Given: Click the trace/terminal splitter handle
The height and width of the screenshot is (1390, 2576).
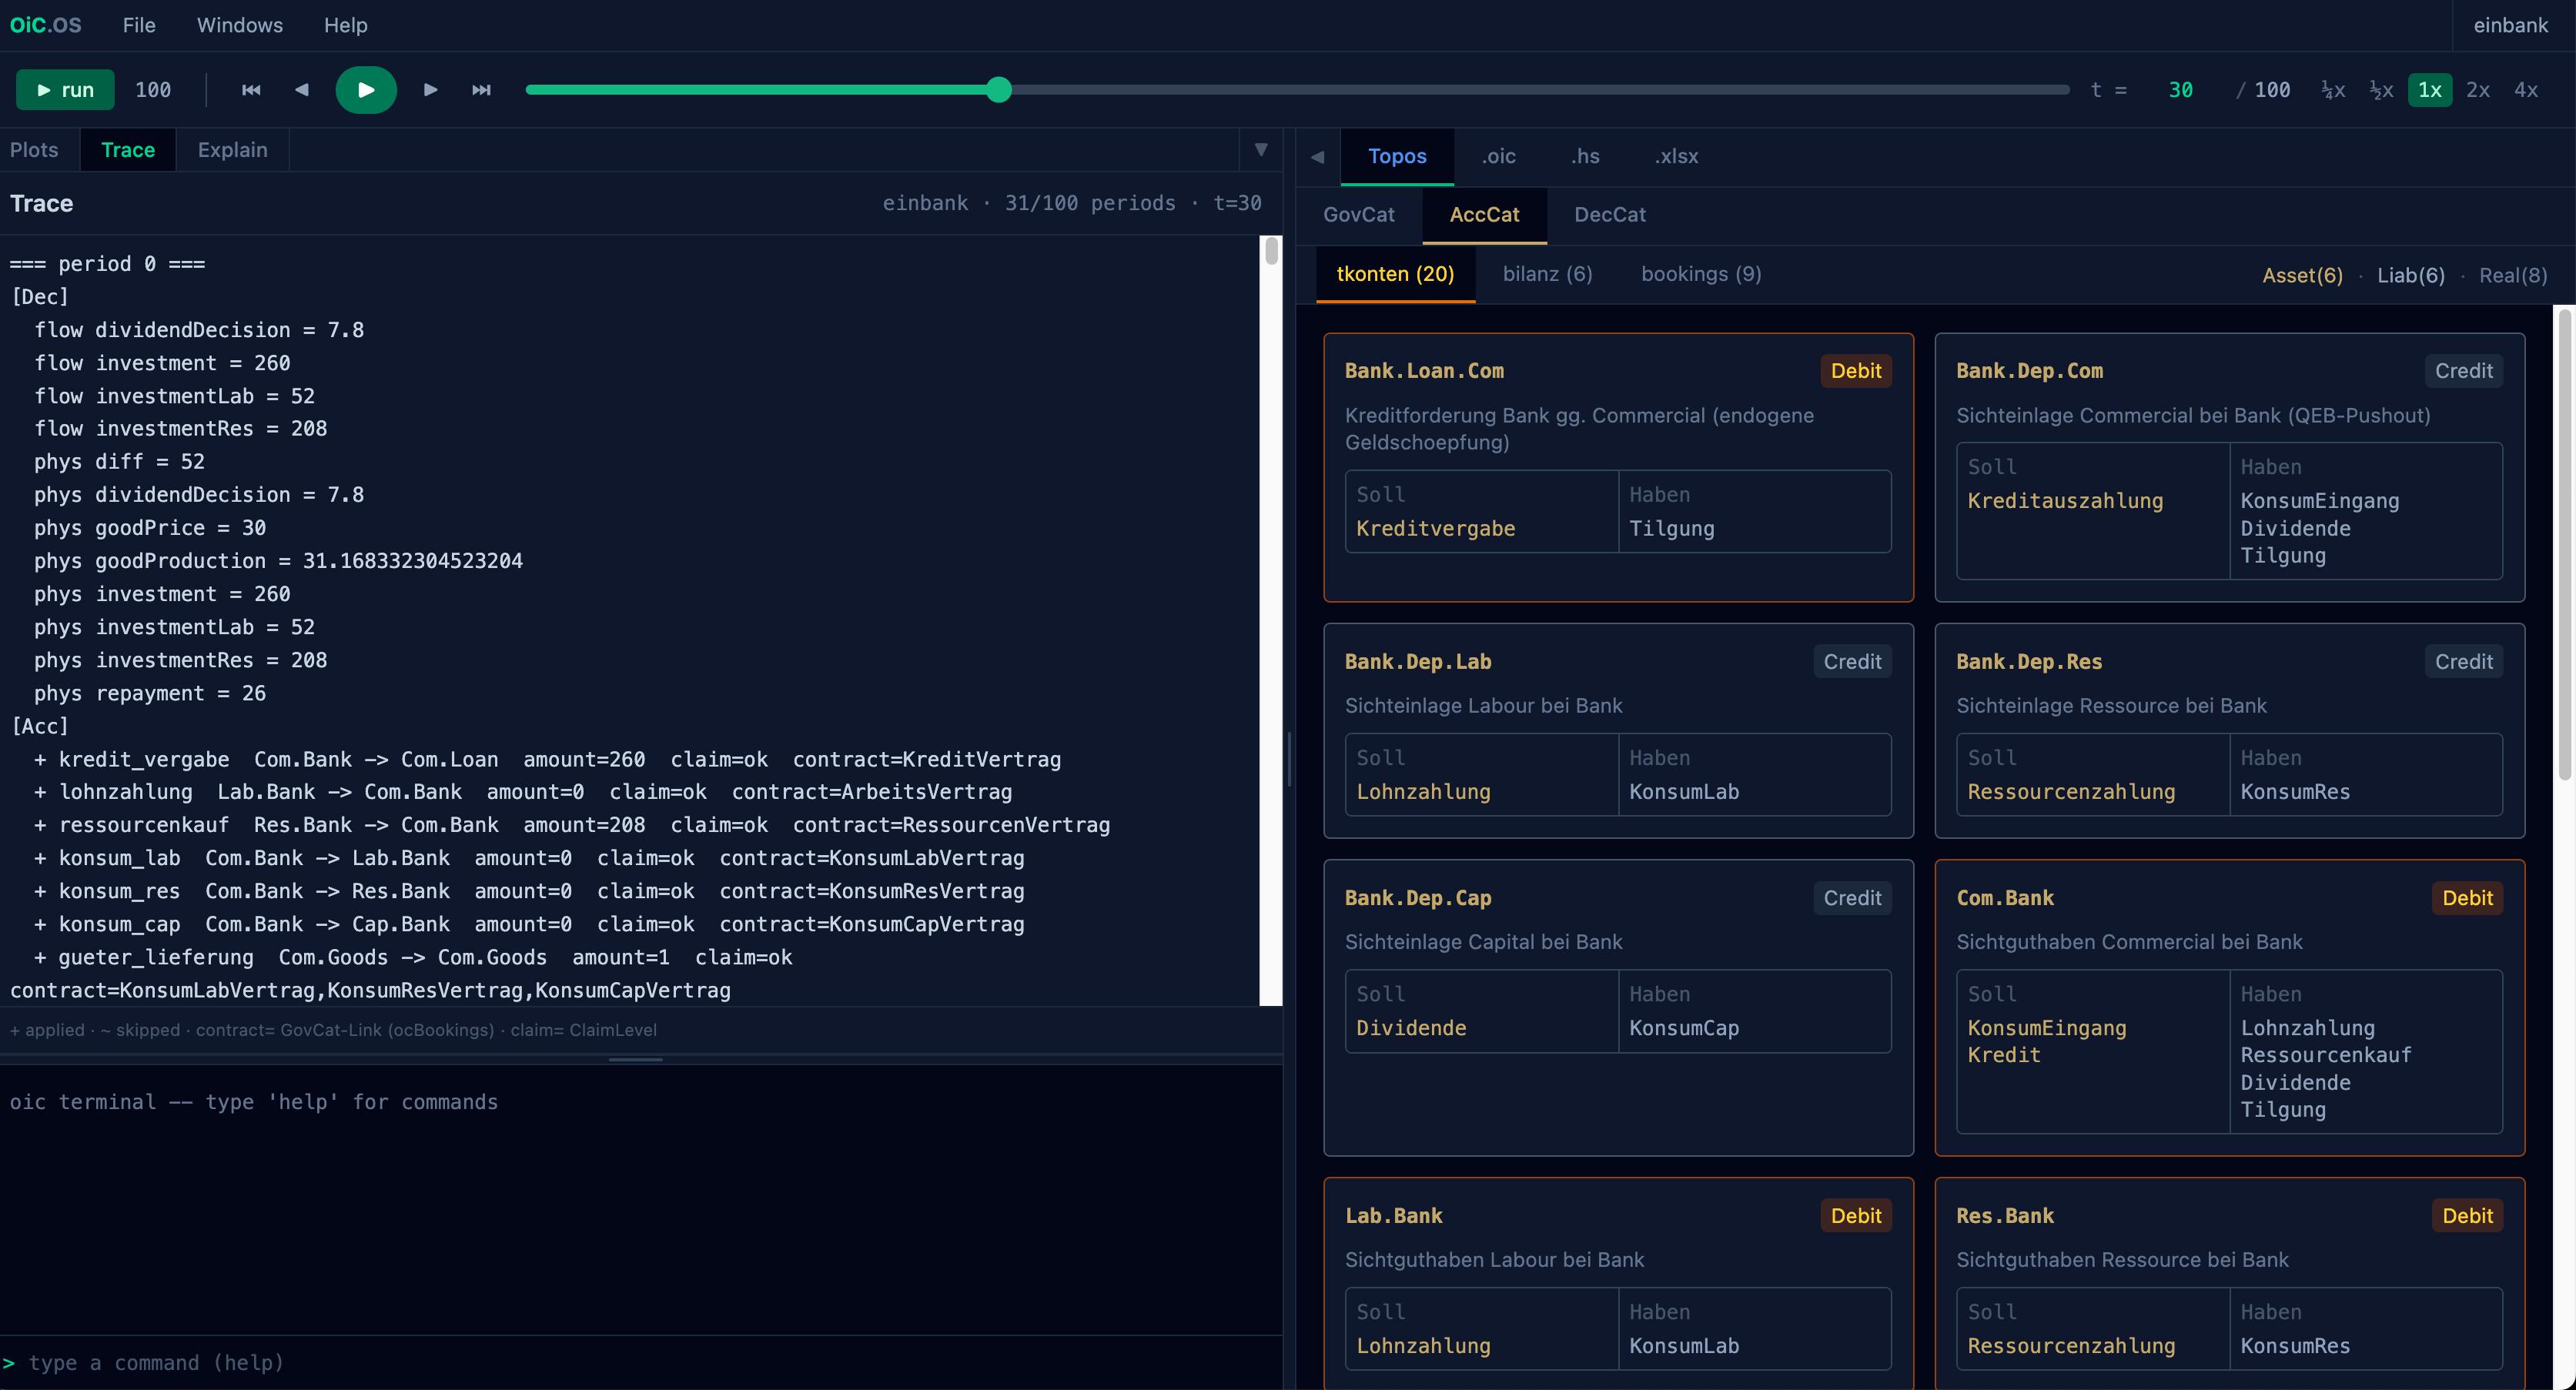Looking at the screenshot, I should pyautogui.click(x=636, y=1059).
